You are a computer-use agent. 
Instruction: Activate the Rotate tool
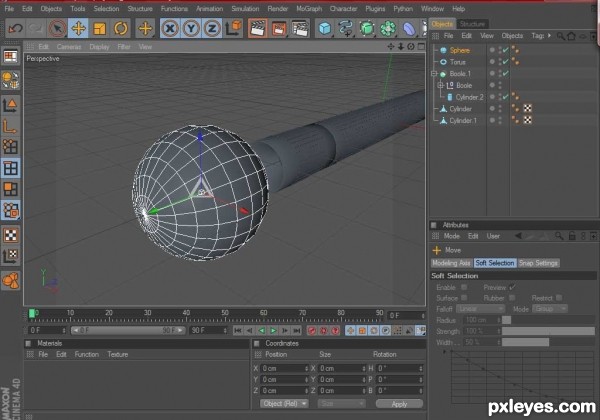pos(121,28)
